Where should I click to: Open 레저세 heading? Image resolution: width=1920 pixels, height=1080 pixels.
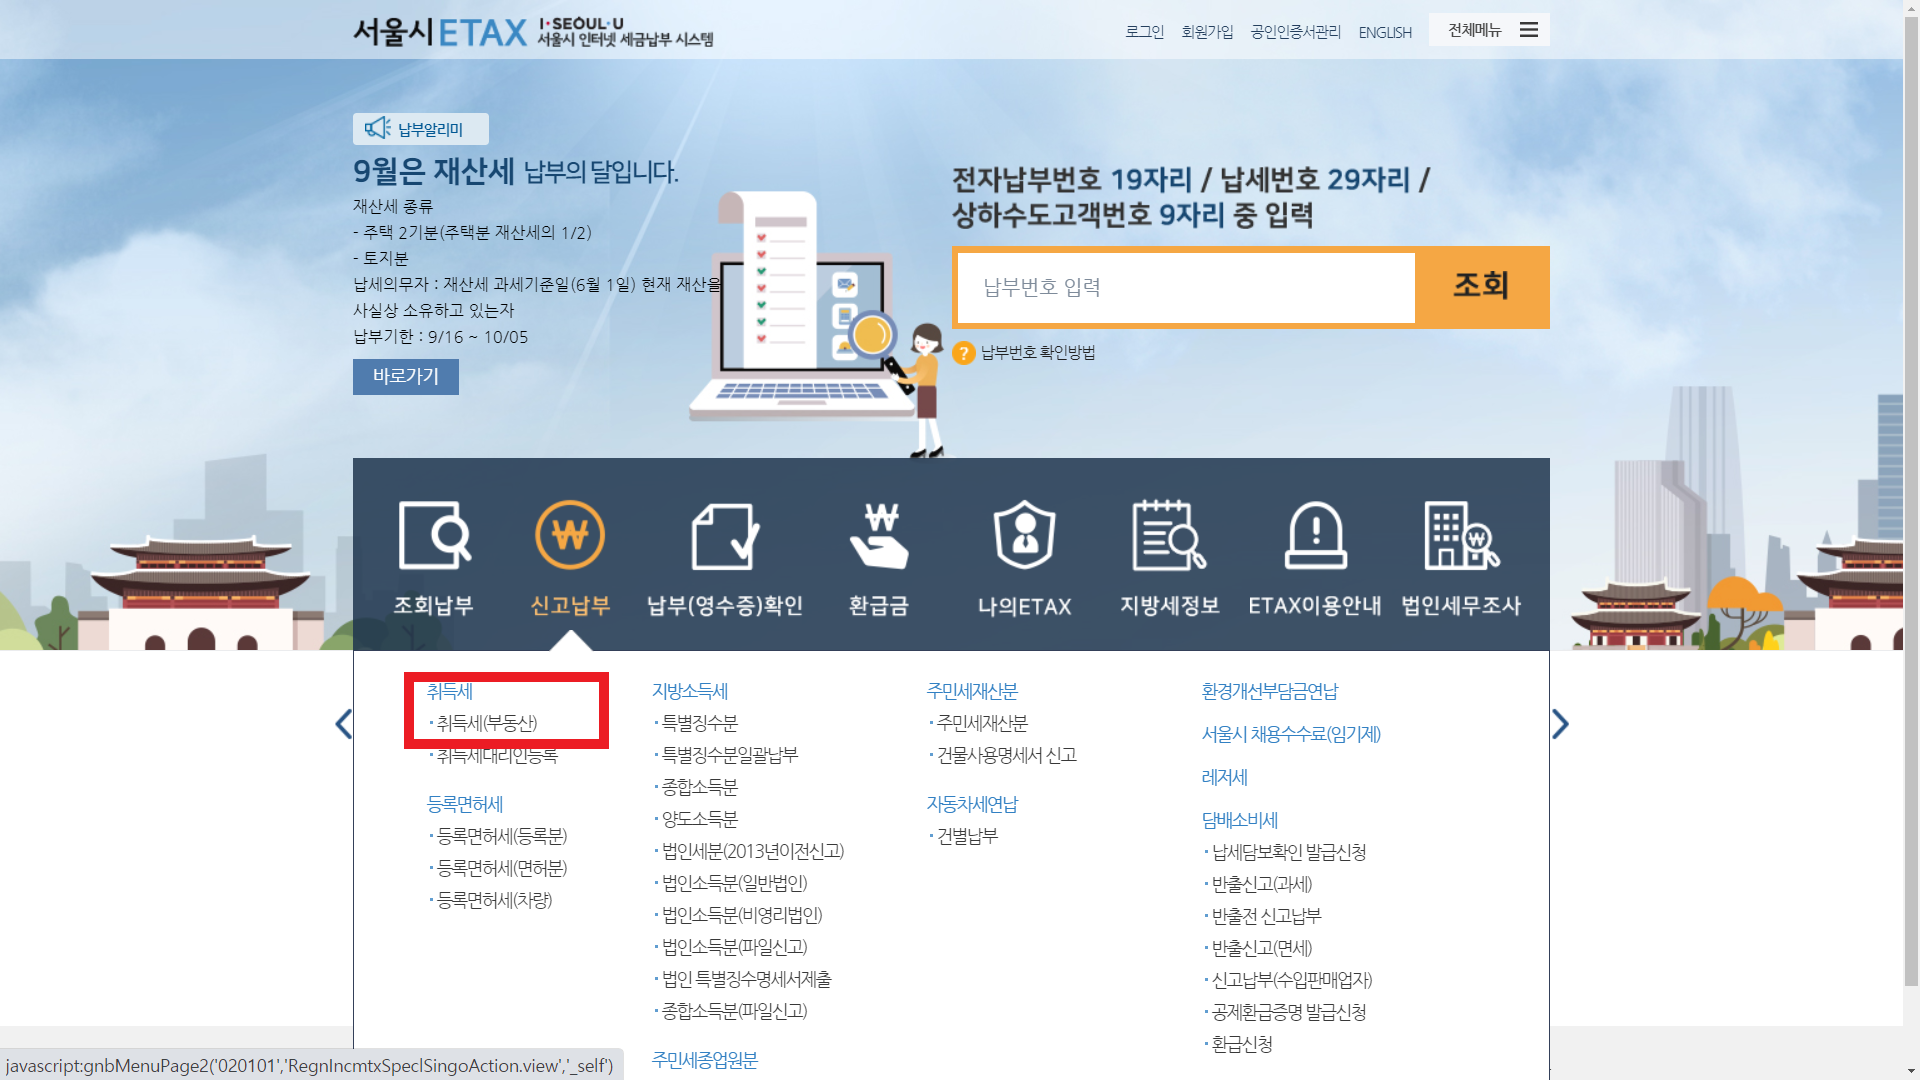1225,777
